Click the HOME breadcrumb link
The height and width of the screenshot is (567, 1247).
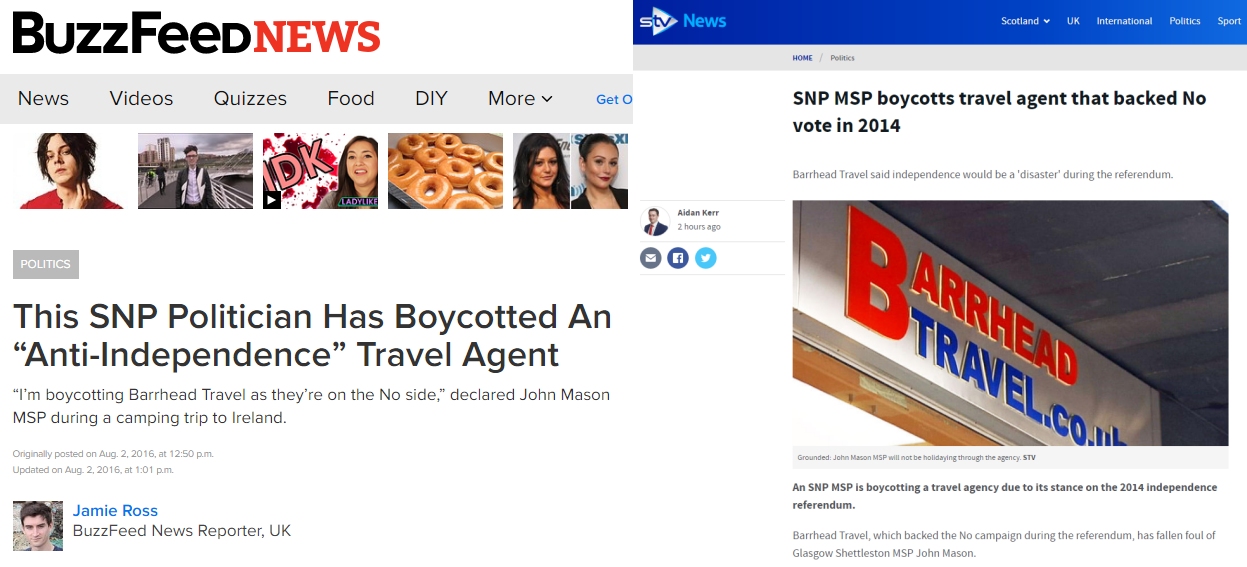[x=802, y=58]
